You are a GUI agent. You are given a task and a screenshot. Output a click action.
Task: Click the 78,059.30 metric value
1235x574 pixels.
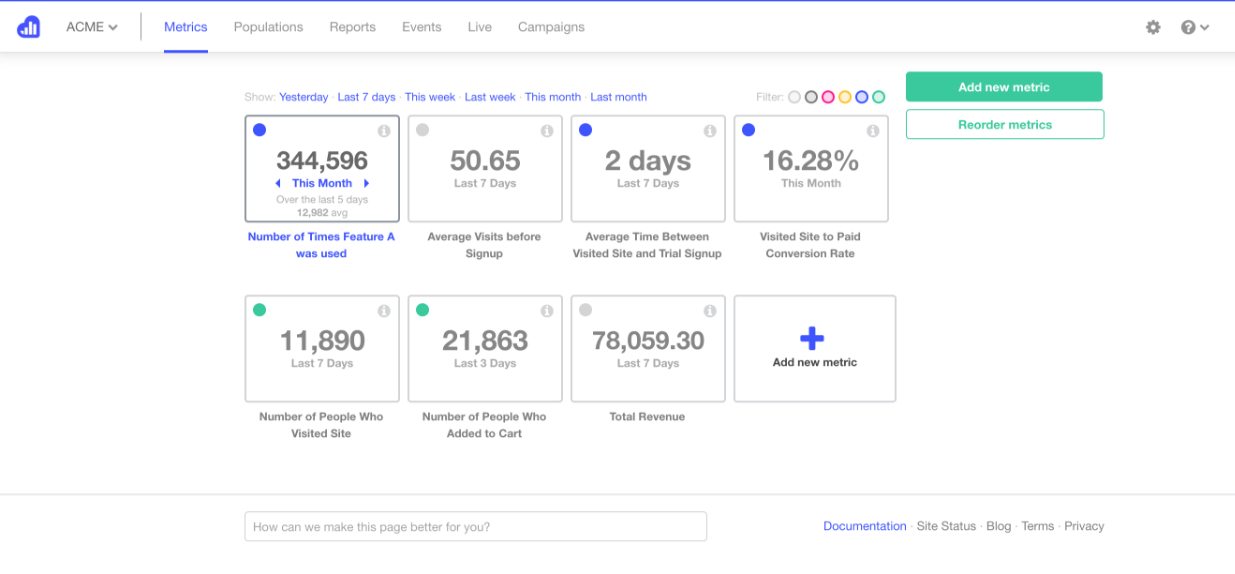pyautogui.click(x=648, y=340)
